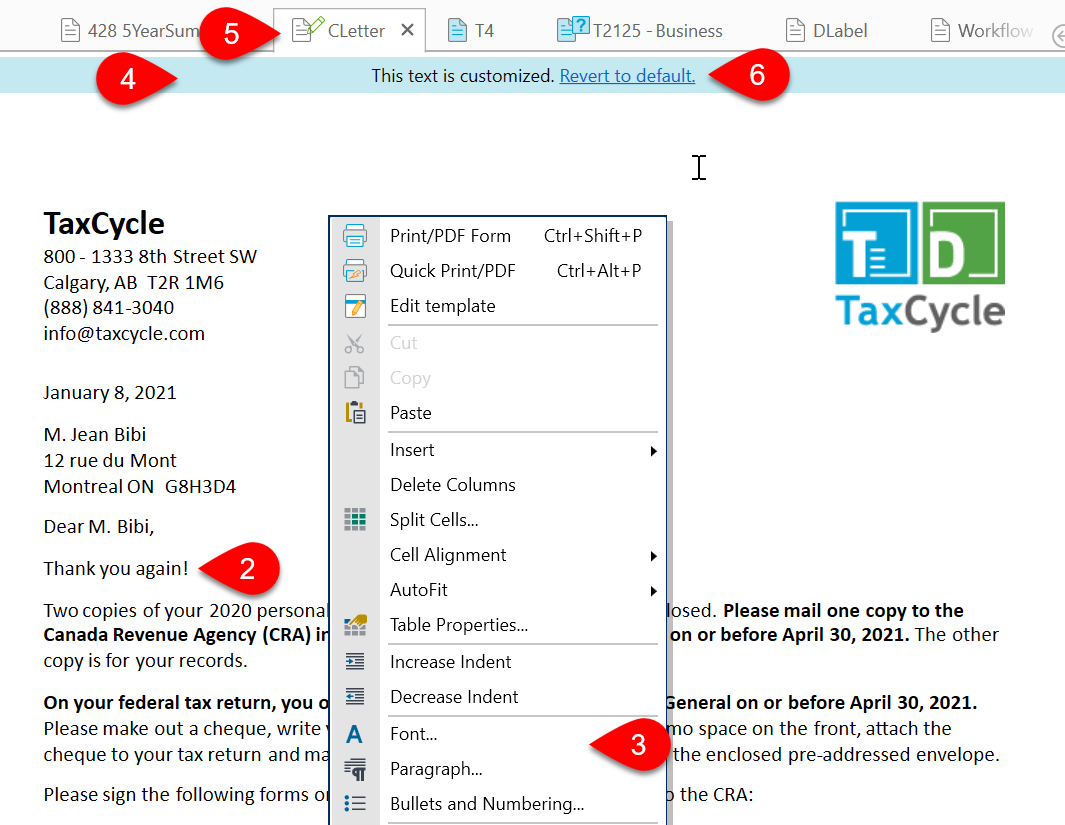The height and width of the screenshot is (825, 1065).
Task: Click the Montreal ON G8H3D4 address line
Action: [140, 487]
